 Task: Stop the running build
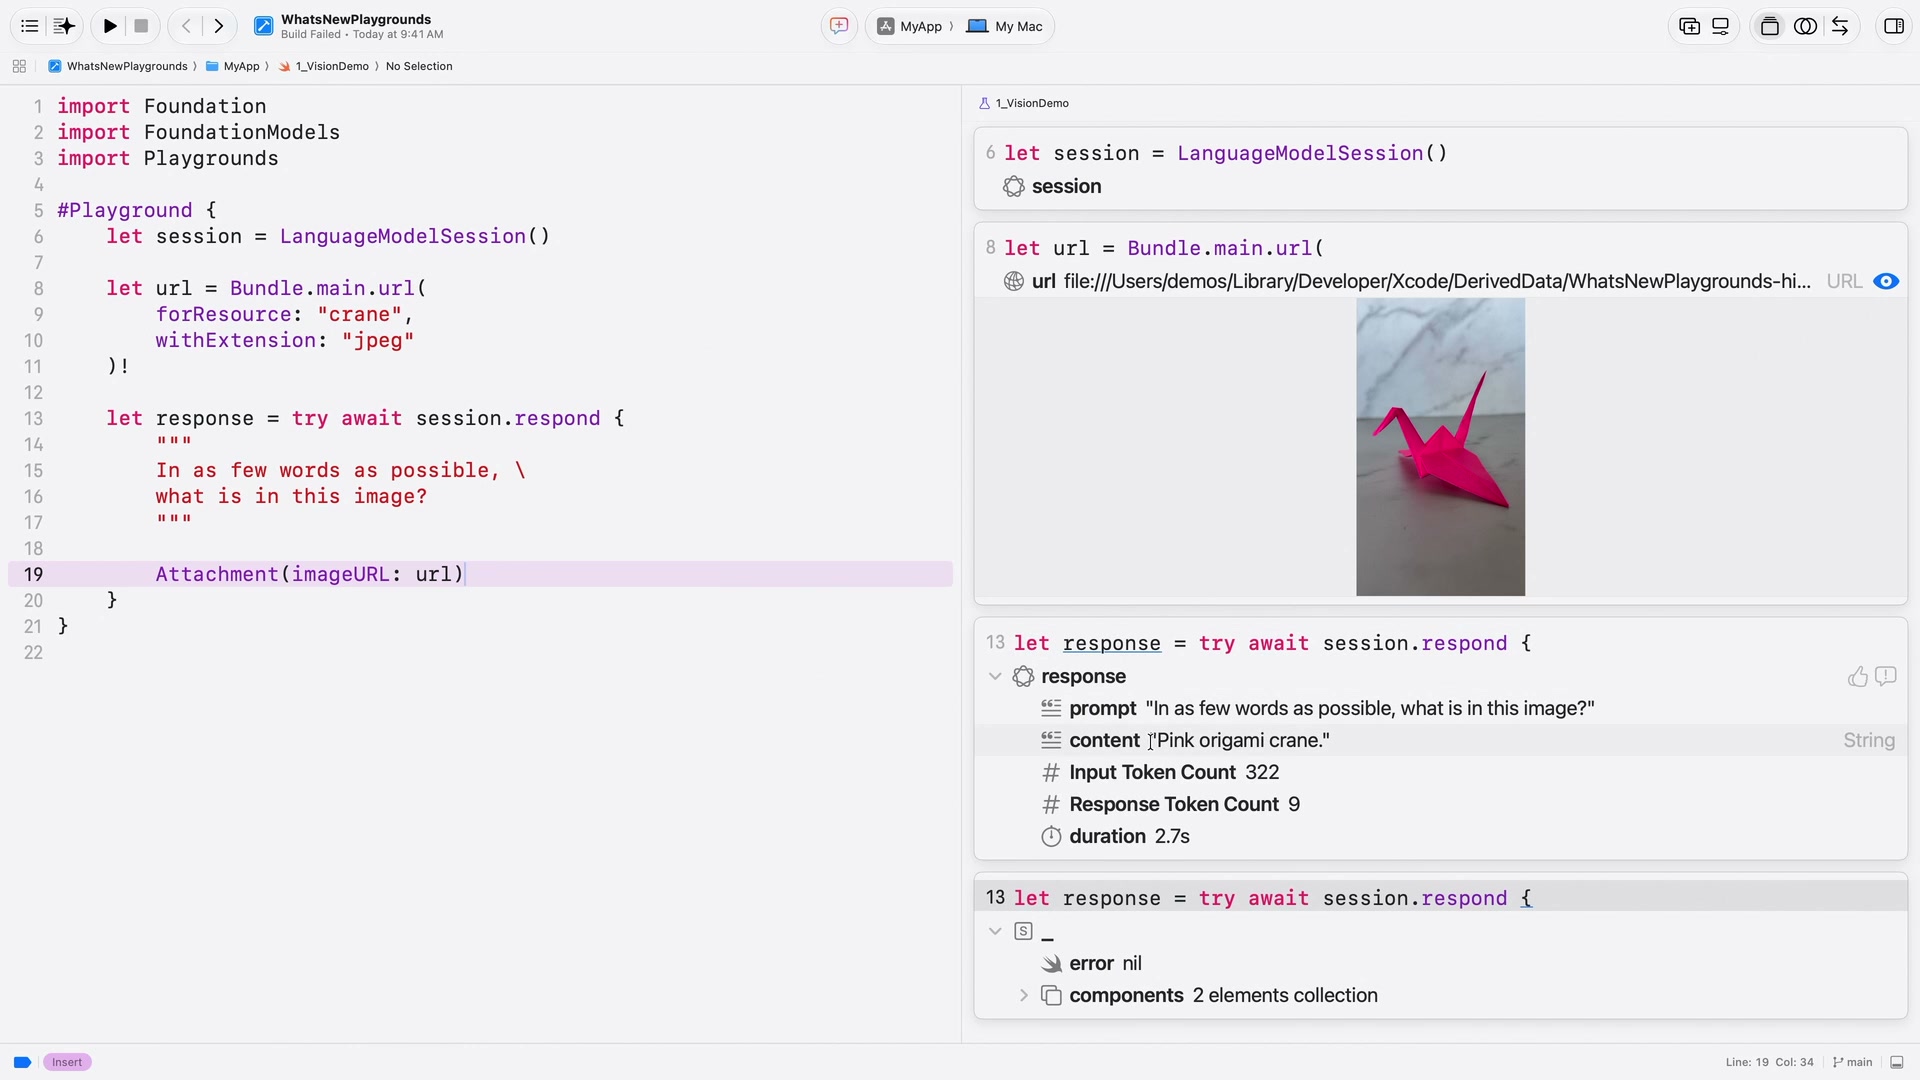coord(141,26)
